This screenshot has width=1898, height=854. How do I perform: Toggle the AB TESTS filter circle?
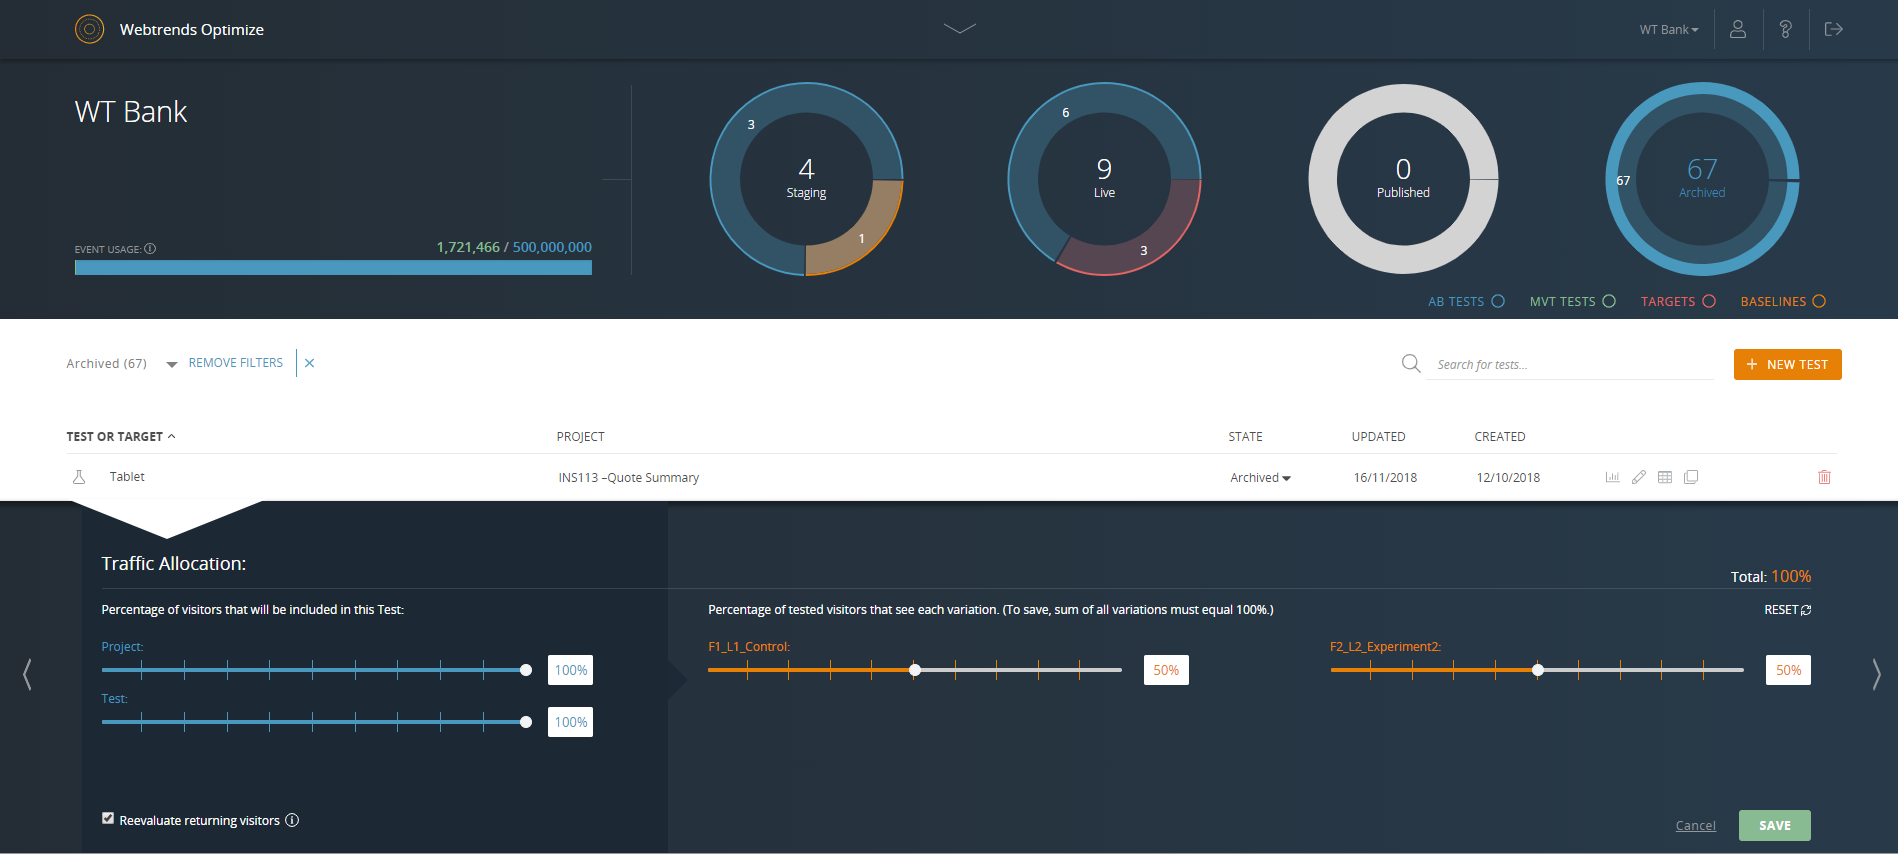(1498, 301)
